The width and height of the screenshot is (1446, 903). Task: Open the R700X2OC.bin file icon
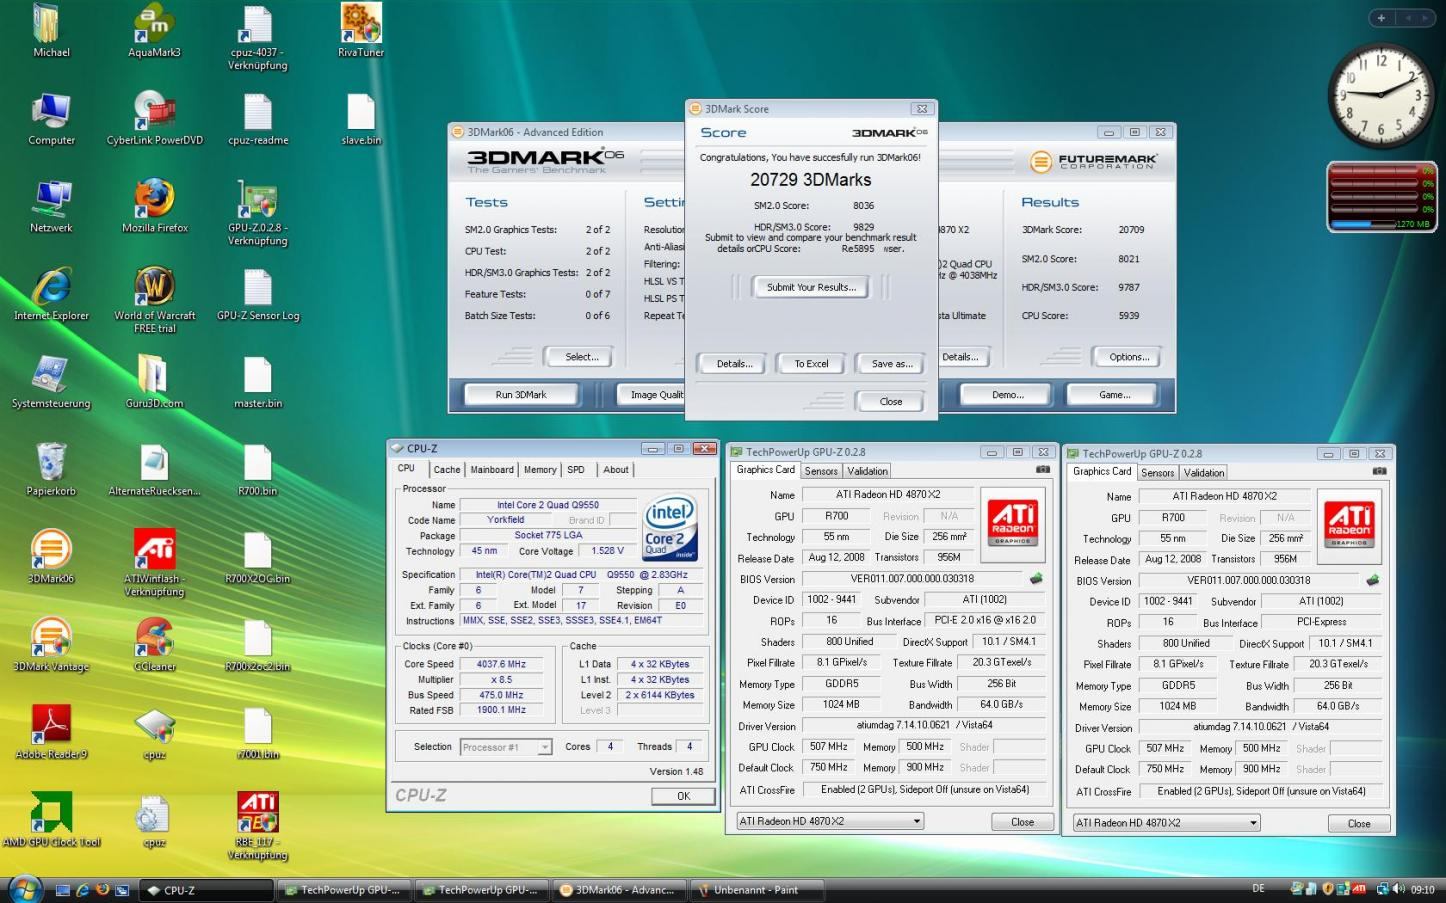coord(257,558)
